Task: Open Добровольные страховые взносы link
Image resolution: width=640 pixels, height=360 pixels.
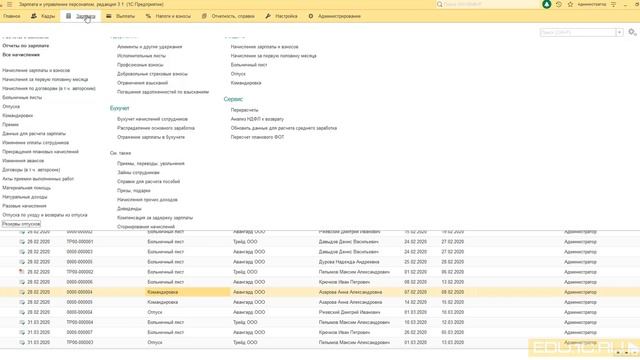Action: point(152,74)
